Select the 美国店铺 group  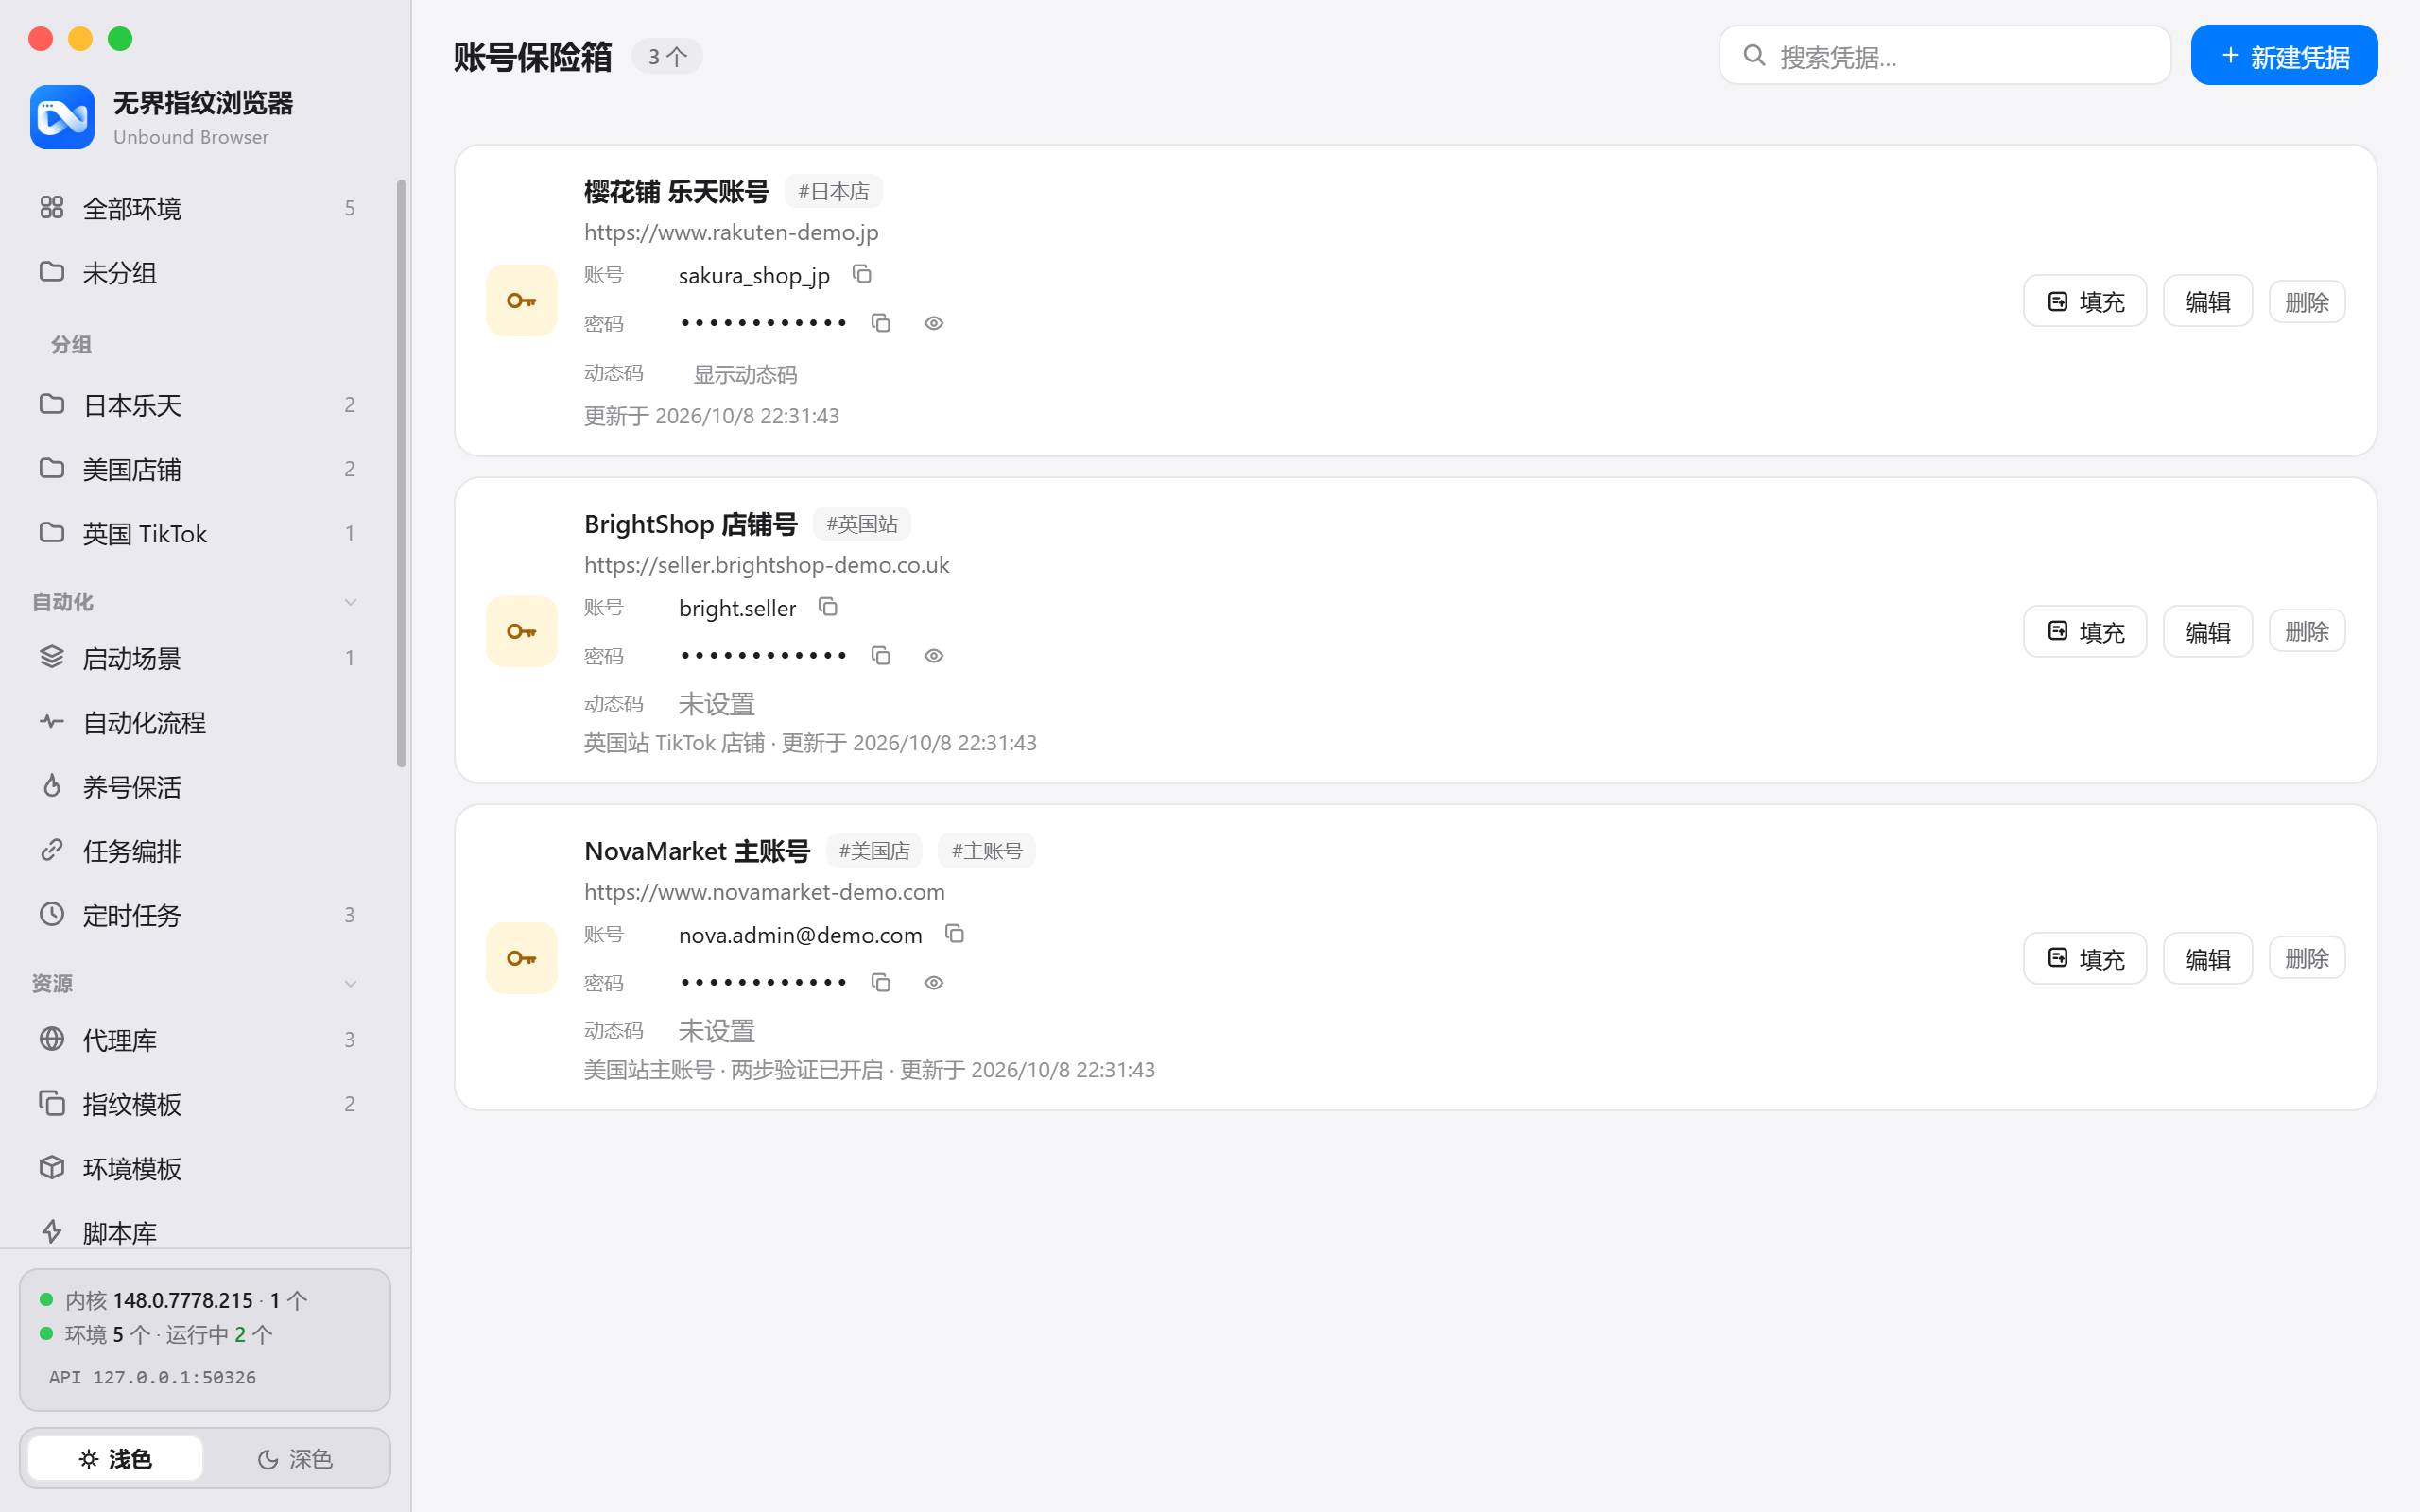click(198, 469)
